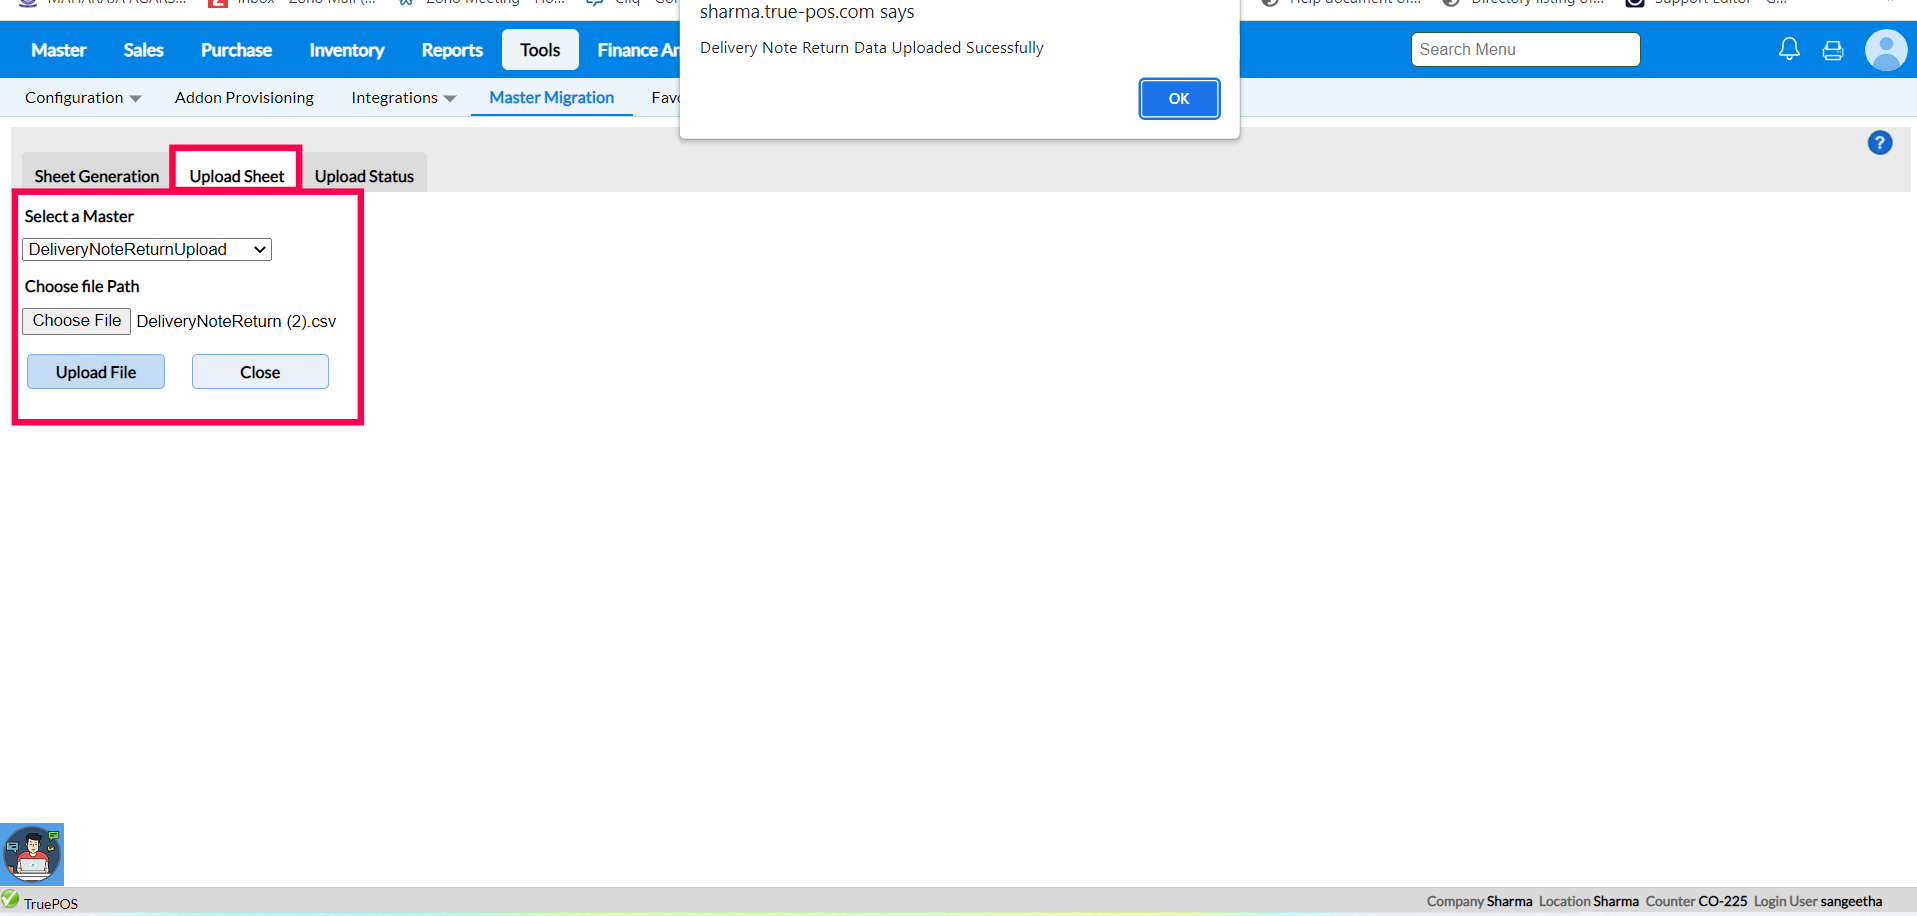Select the Tools menu
Screen dimensions: 1917x916
(x=540, y=50)
